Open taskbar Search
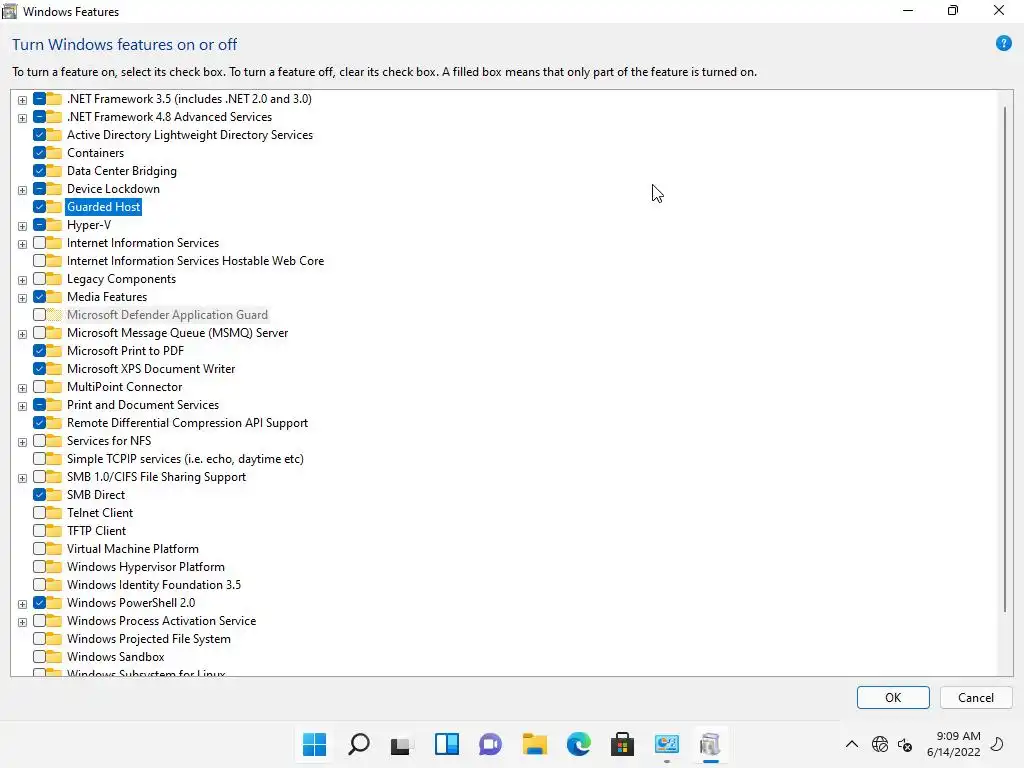 pyautogui.click(x=359, y=744)
